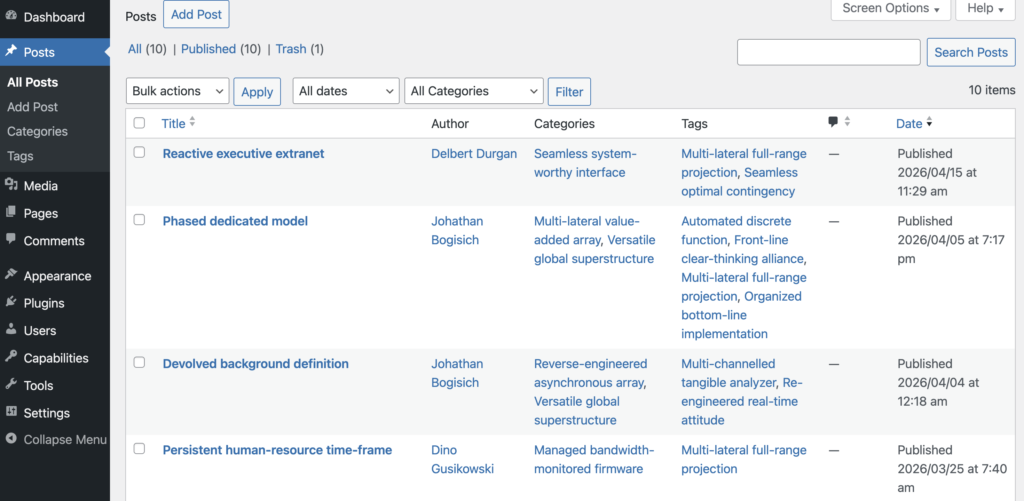Click the Users person icon

click(10, 330)
